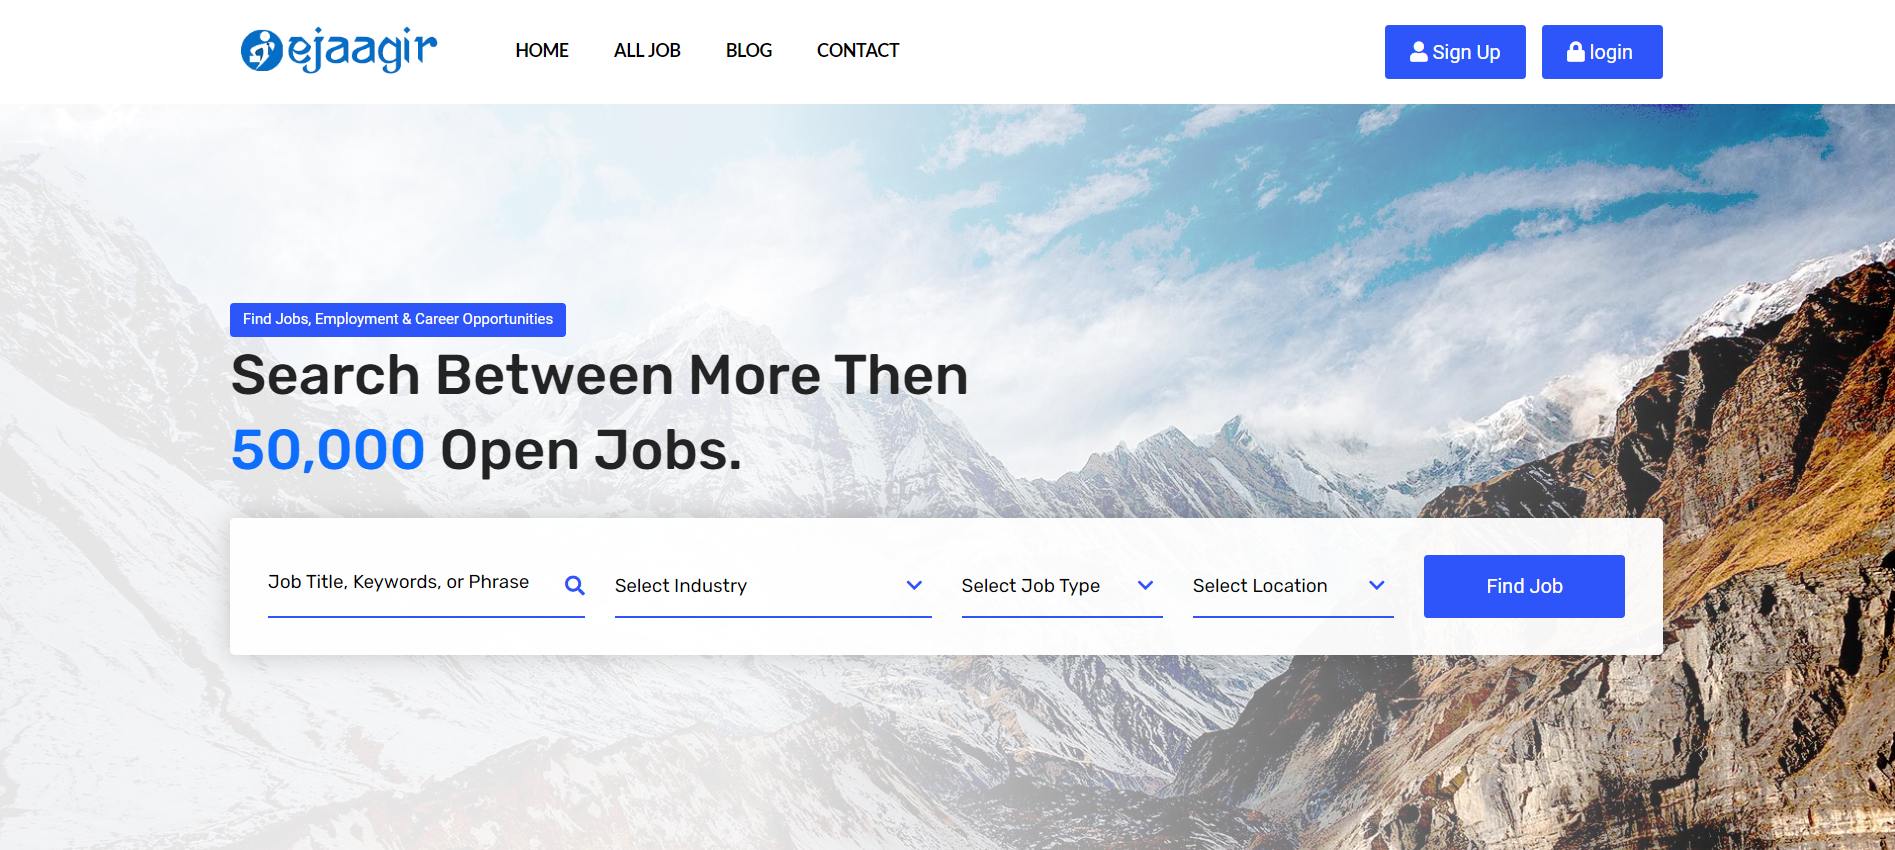Screen dimensions: 1895x850
Task: Visit the CONTACT page
Action: point(858,50)
